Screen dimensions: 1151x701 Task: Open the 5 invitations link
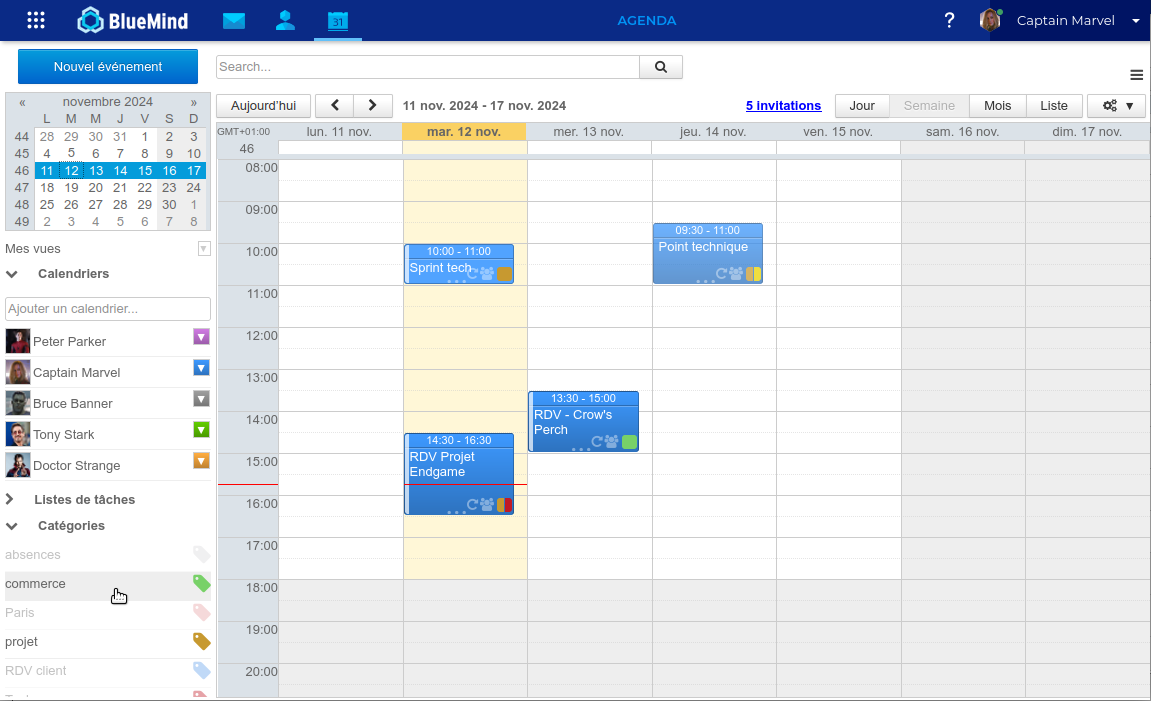click(783, 106)
